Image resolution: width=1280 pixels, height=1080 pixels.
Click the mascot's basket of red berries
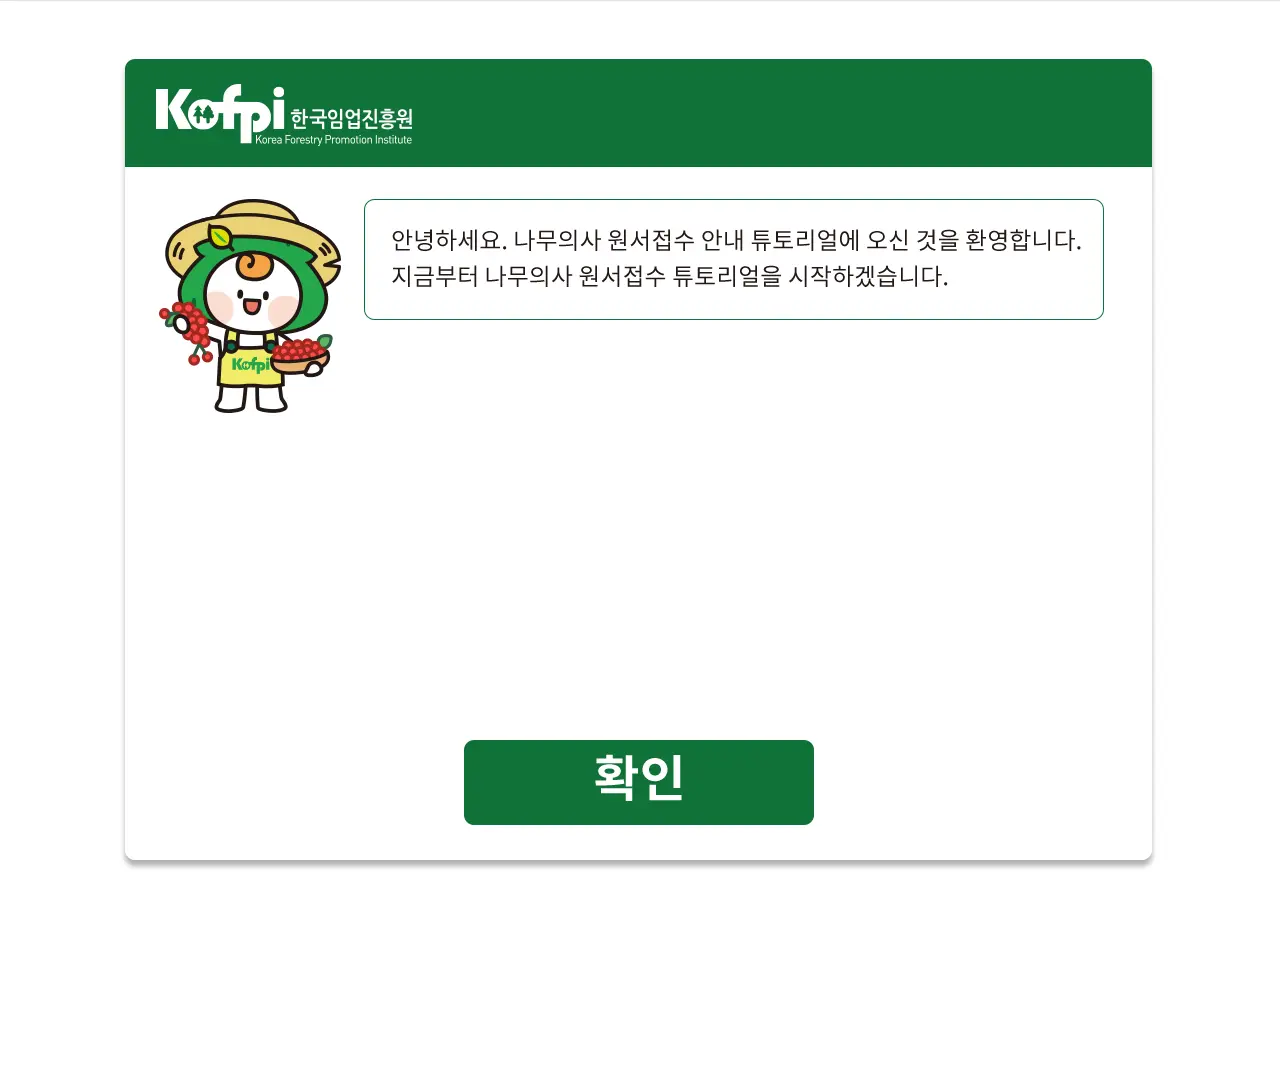pyautogui.click(x=301, y=356)
